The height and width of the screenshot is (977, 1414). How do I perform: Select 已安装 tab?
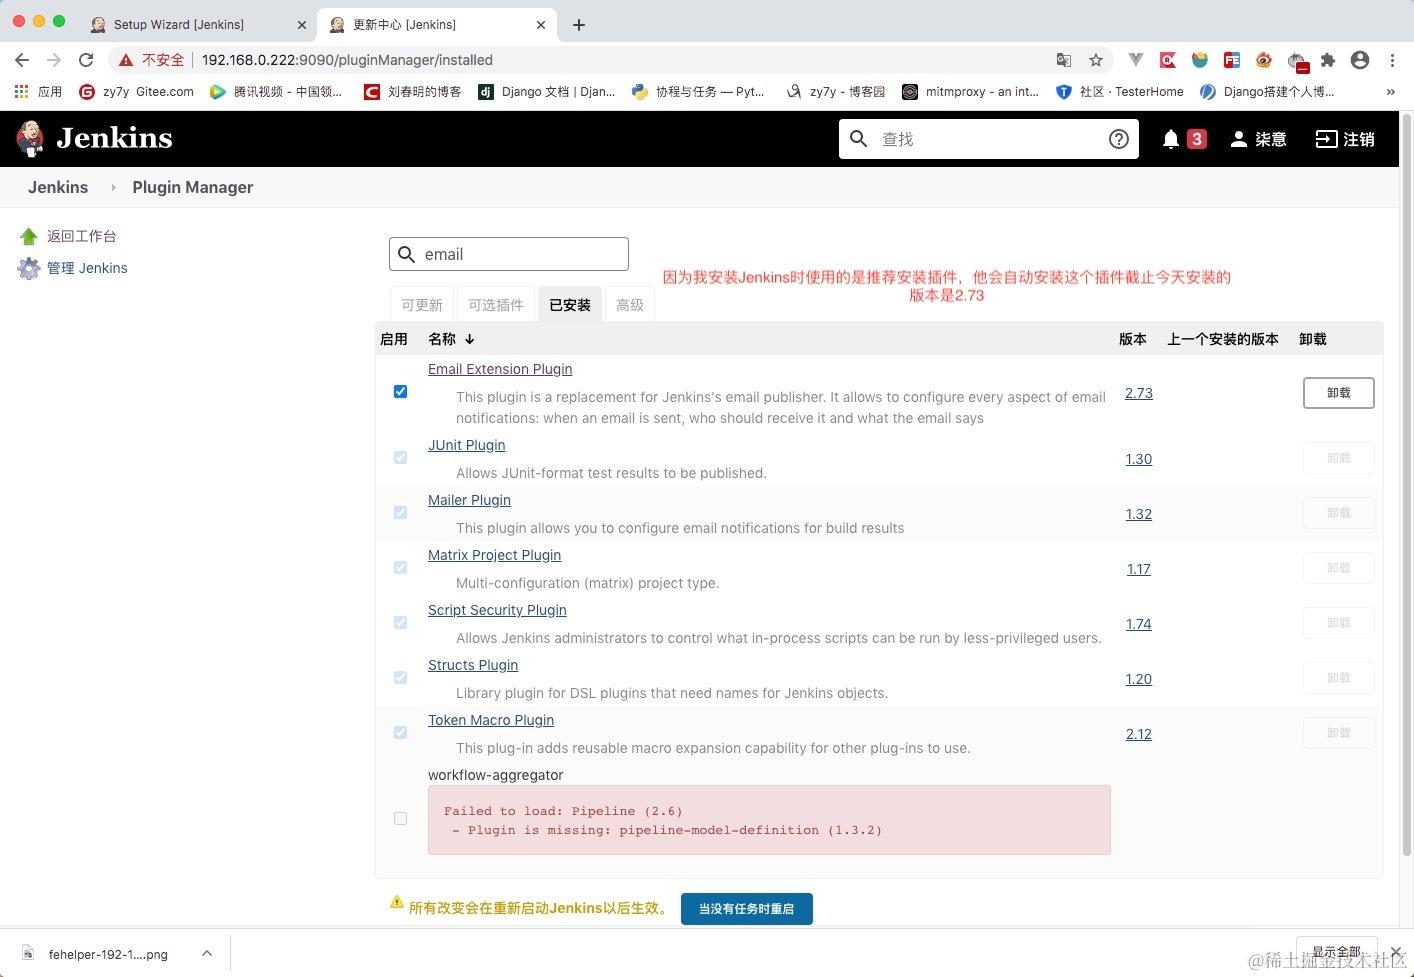570,305
